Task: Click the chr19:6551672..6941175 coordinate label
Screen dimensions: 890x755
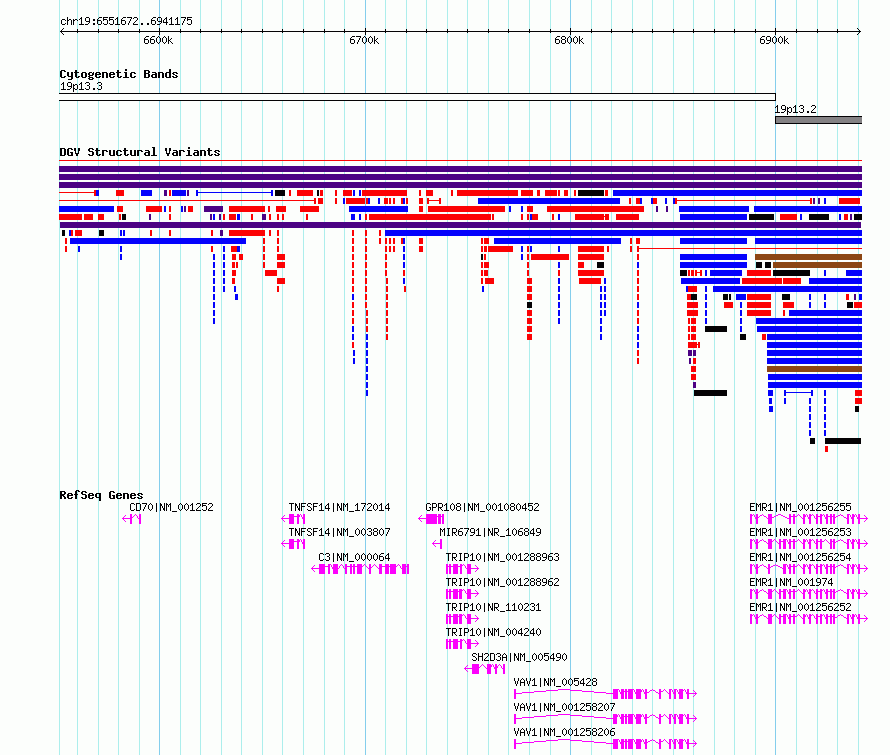Action: coord(126,21)
